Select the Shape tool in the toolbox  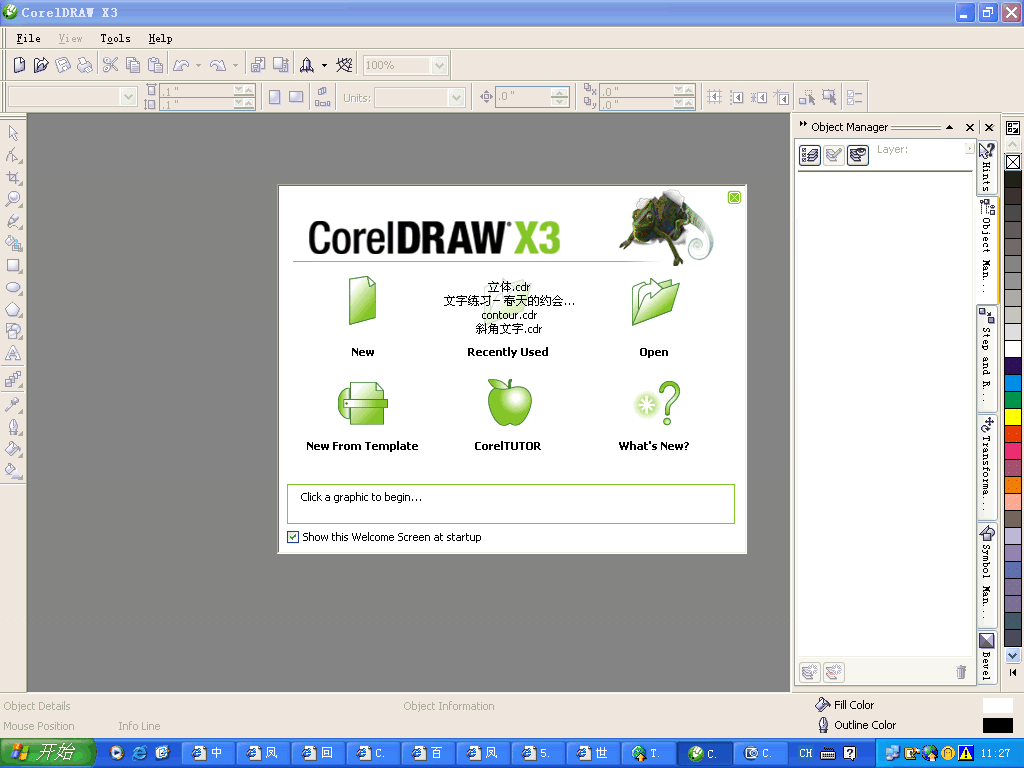[13, 155]
